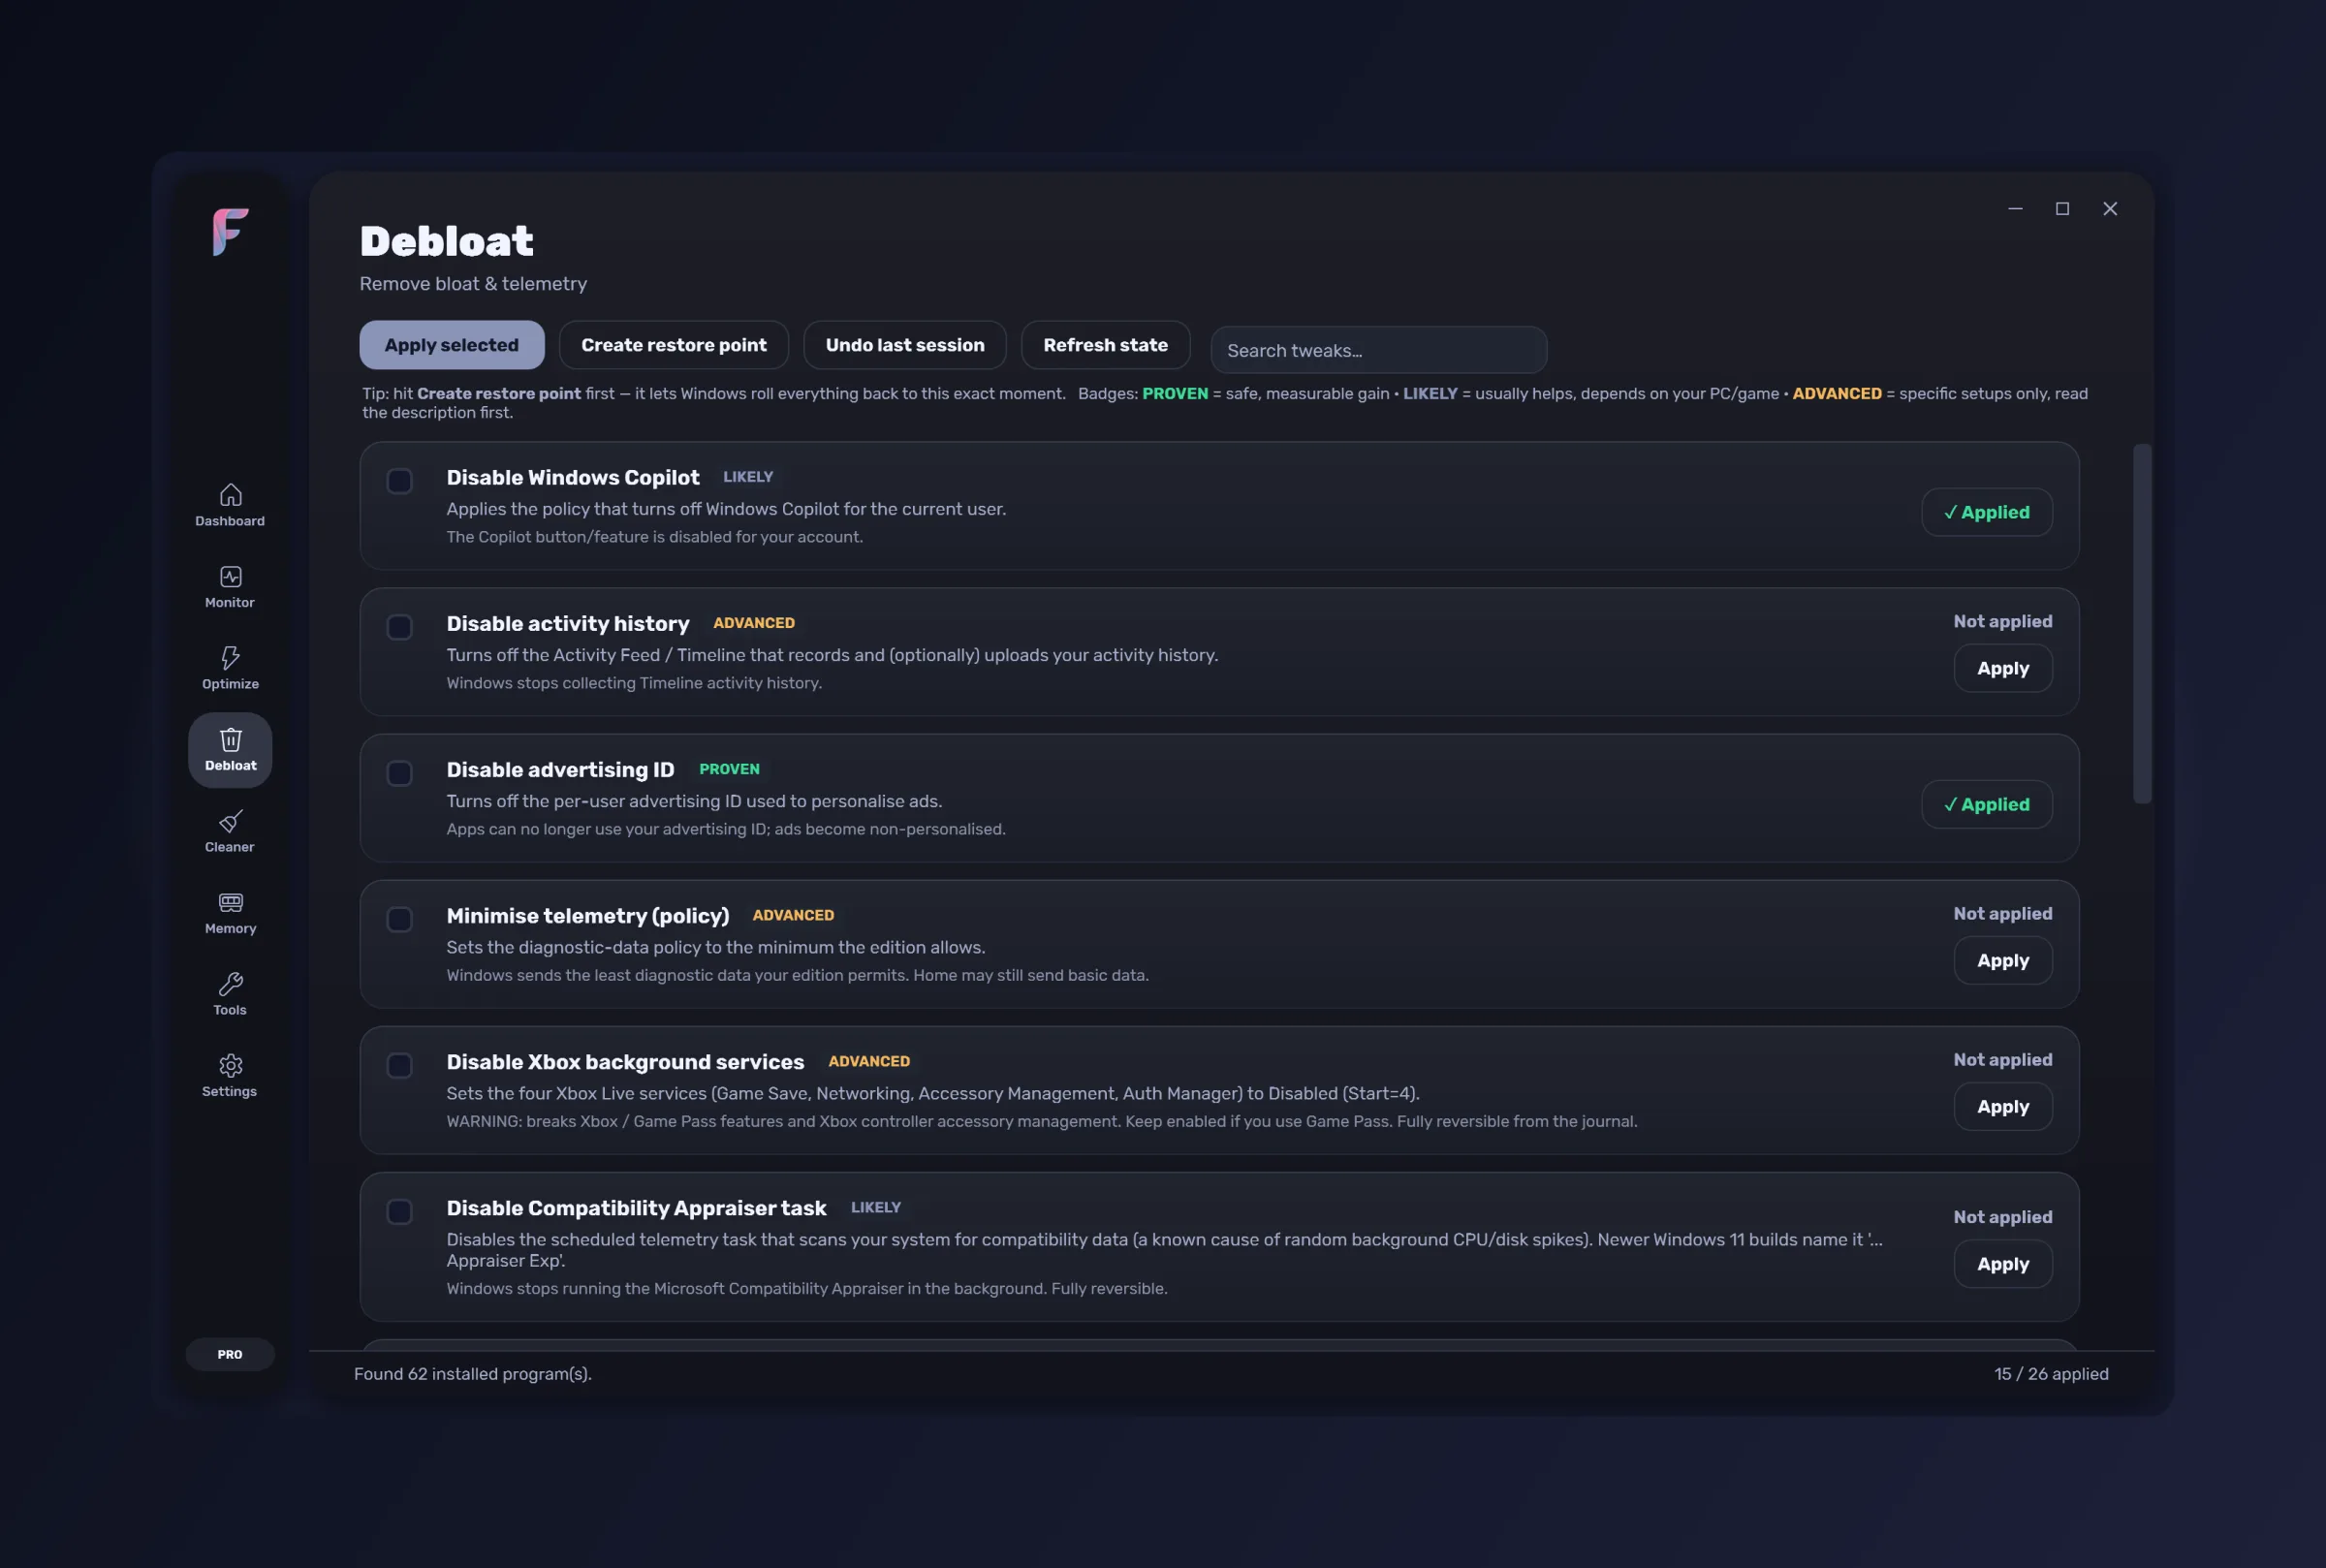Click Undo last session

pyautogui.click(x=905, y=345)
